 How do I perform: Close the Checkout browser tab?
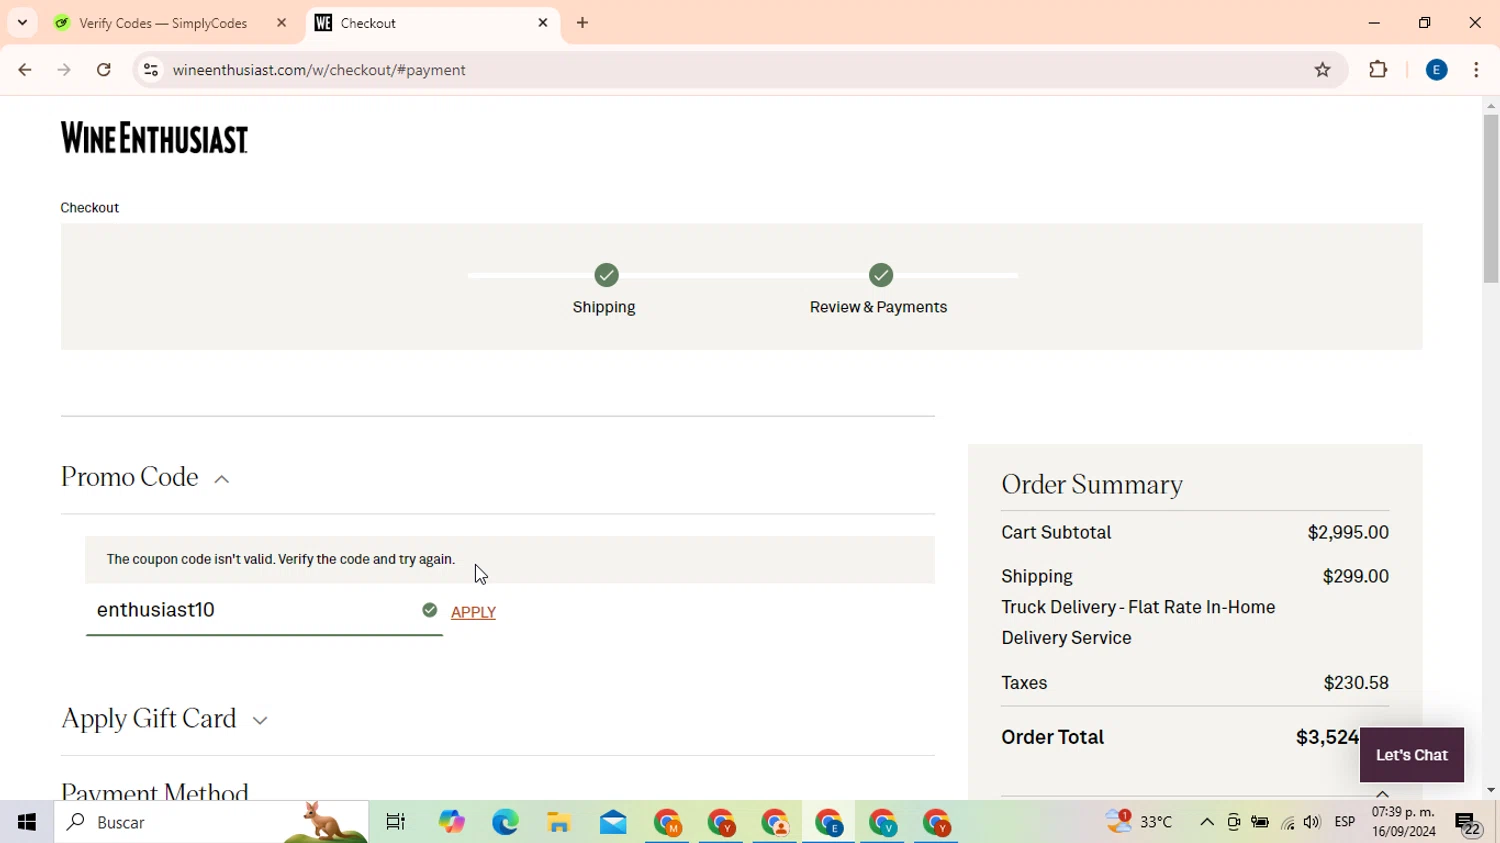(x=543, y=23)
